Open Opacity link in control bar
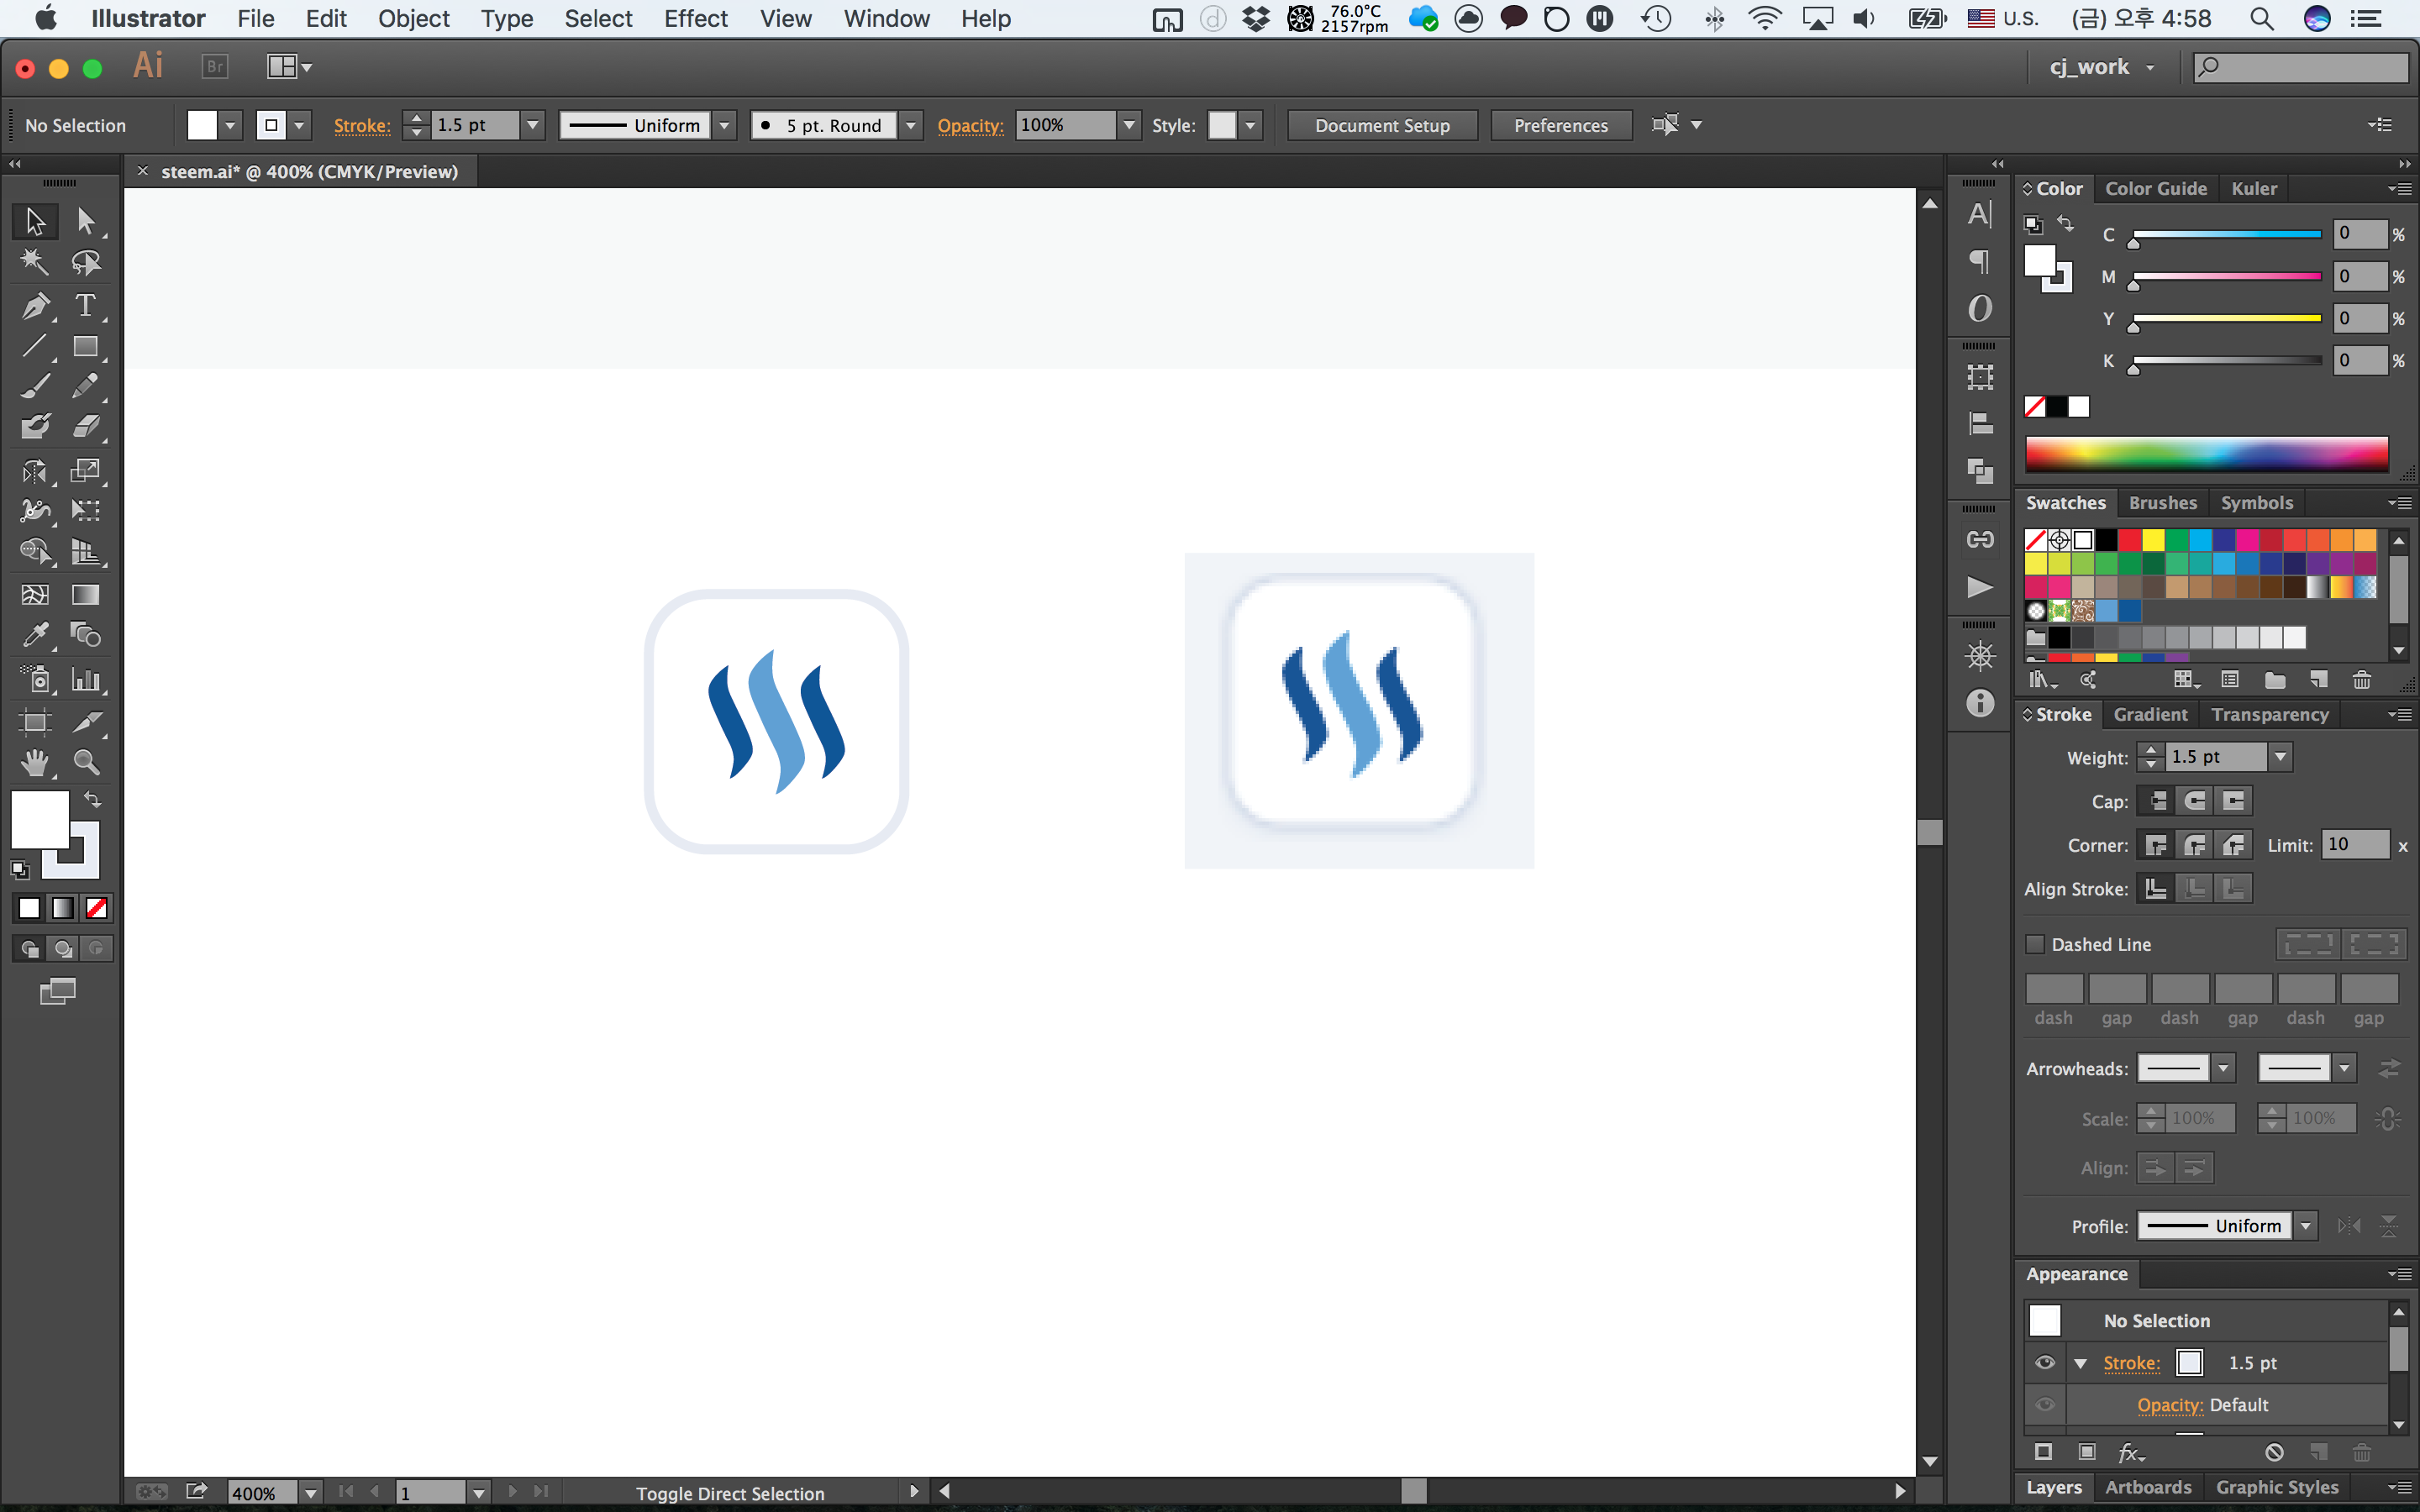Image resolution: width=2420 pixels, height=1512 pixels. point(970,125)
